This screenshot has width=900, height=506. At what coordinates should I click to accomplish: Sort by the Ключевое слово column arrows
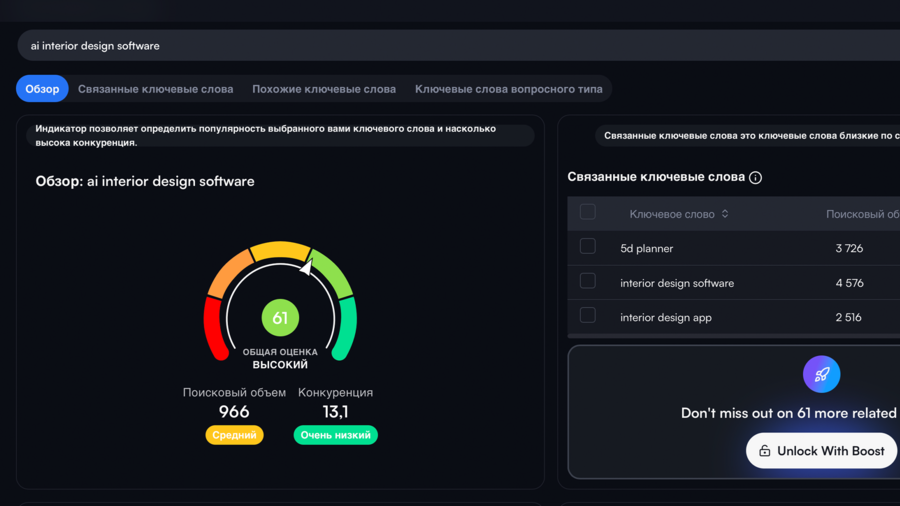pyautogui.click(x=725, y=214)
